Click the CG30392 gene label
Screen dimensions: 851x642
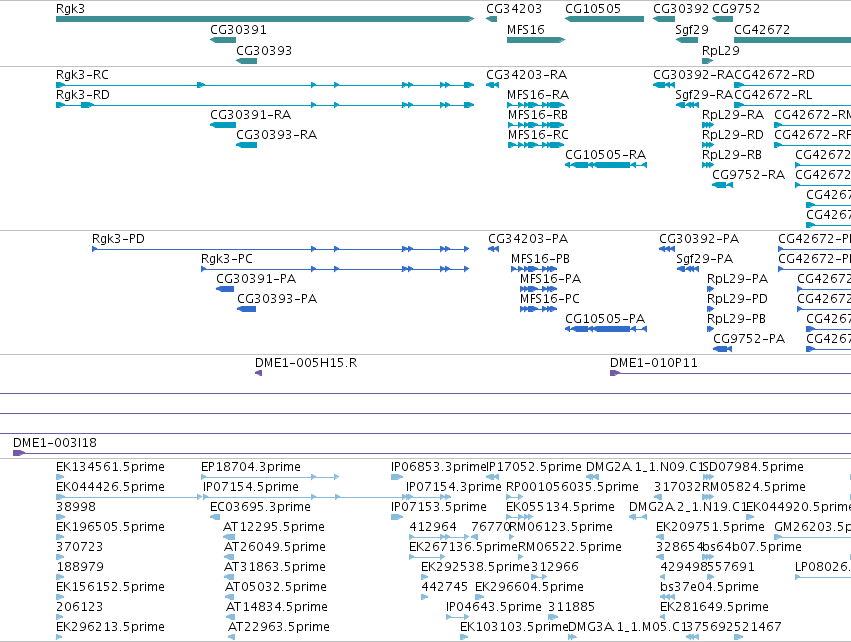point(681,9)
